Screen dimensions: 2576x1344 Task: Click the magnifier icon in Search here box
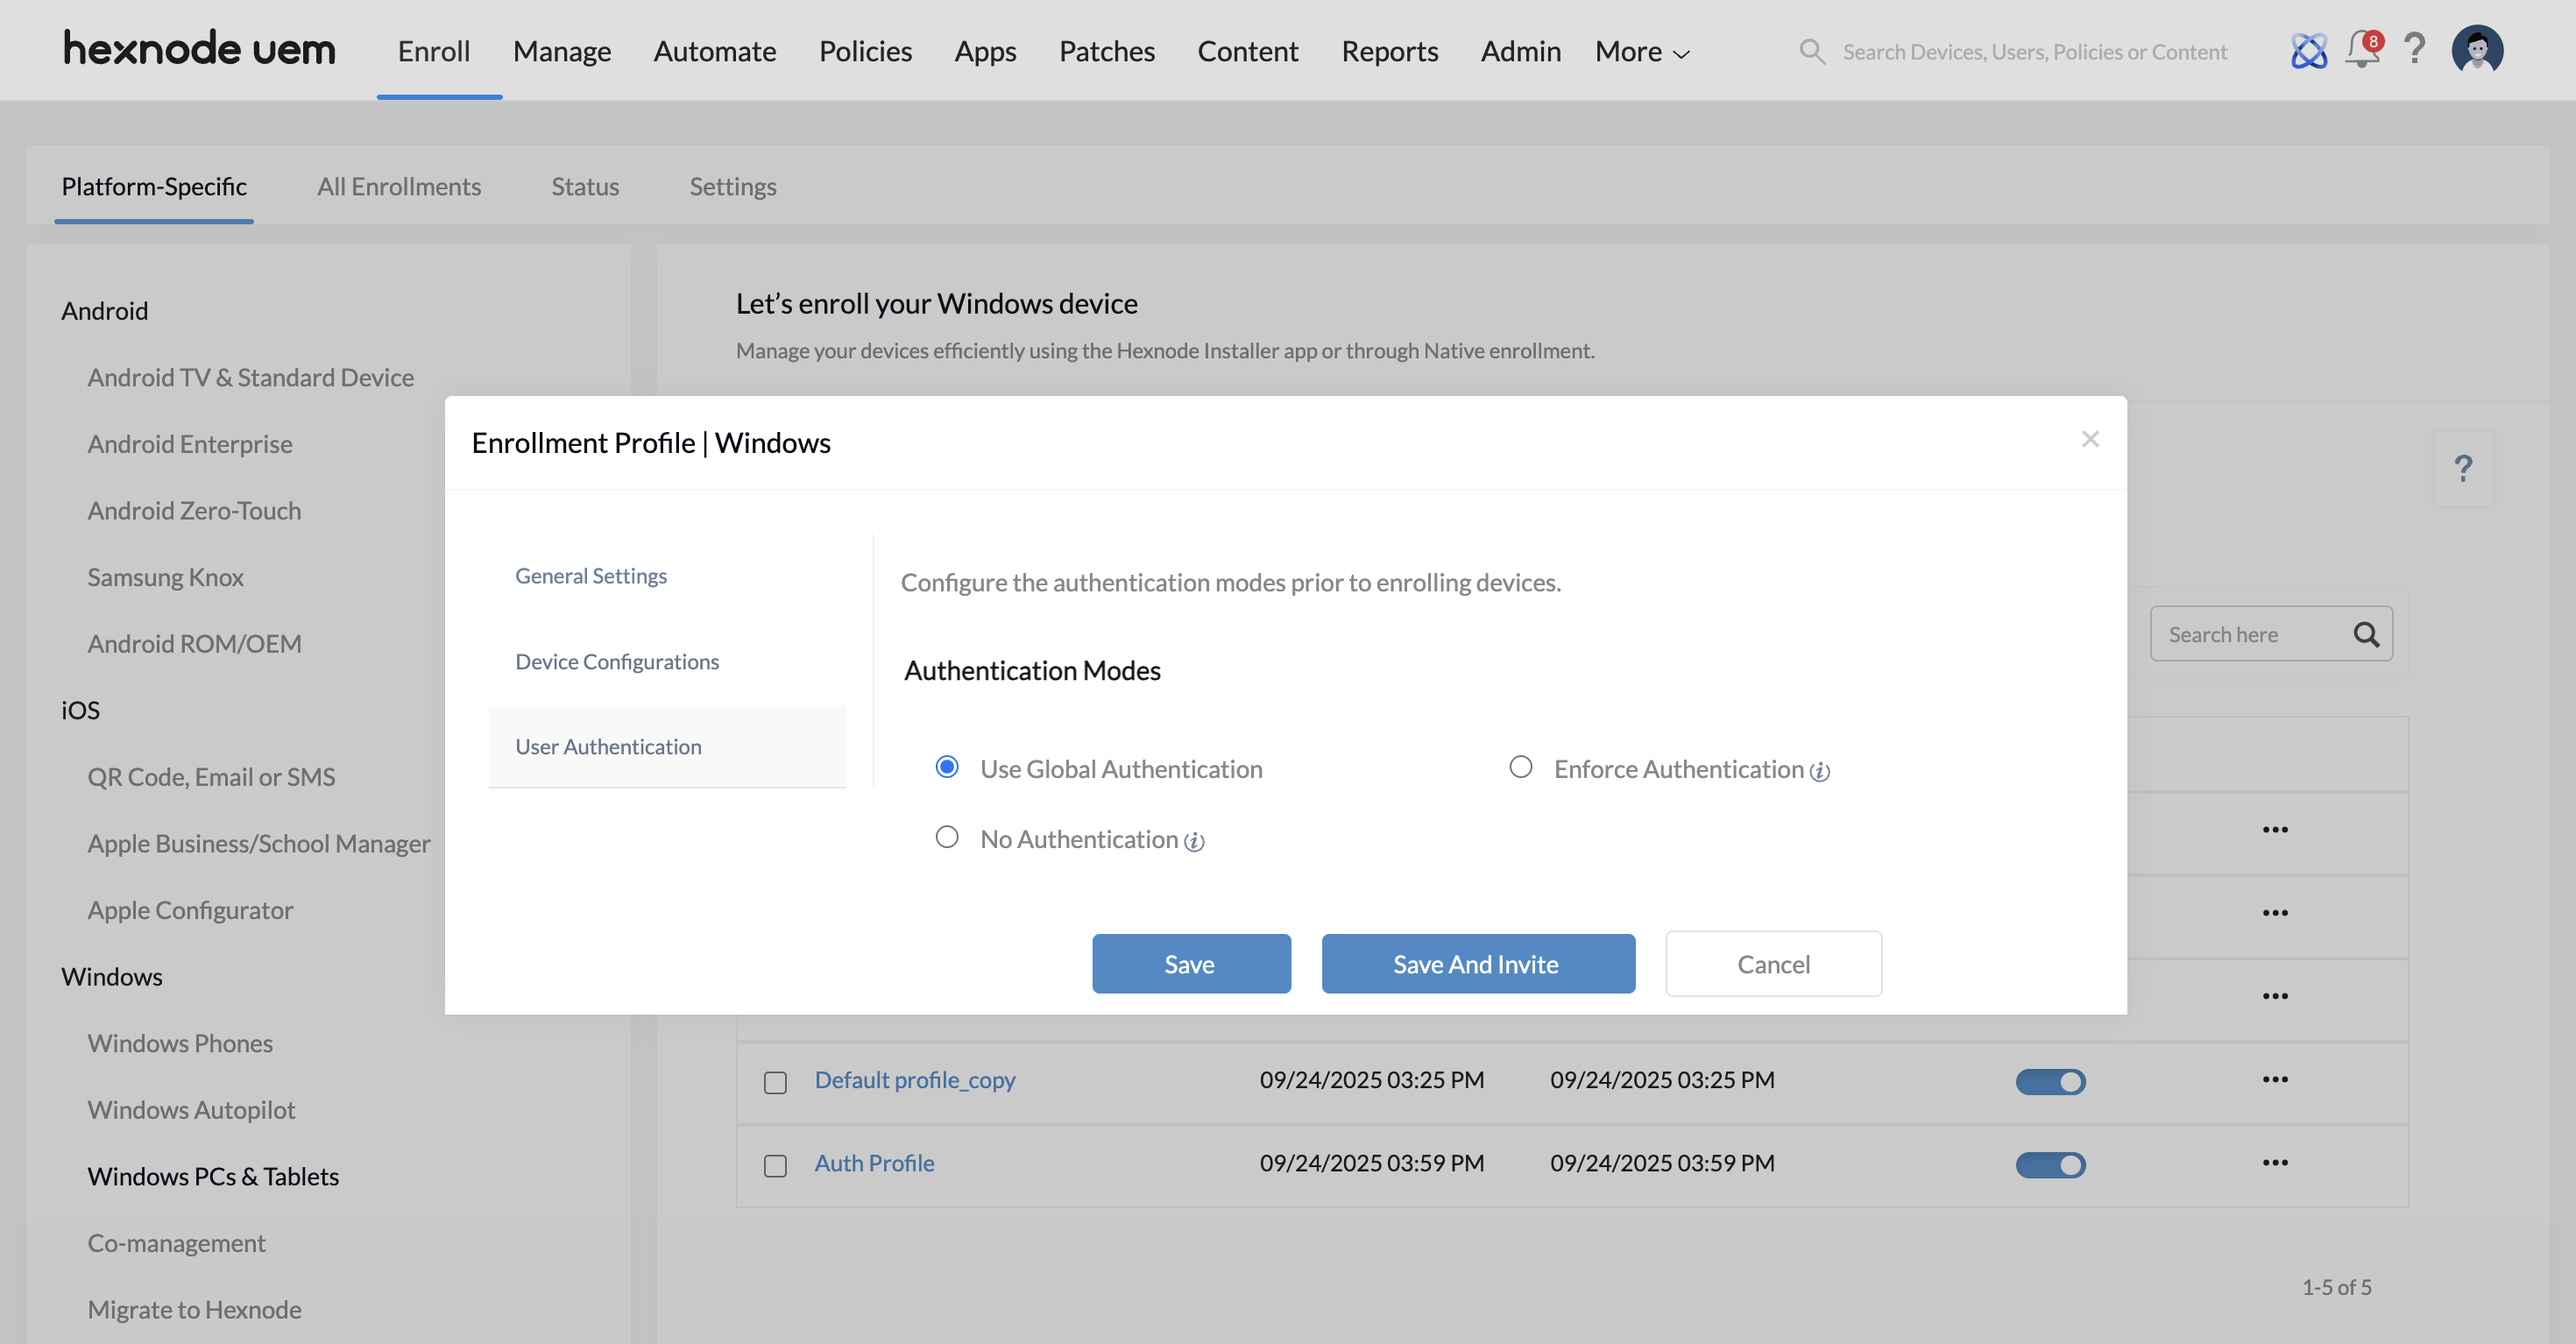[2366, 634]
